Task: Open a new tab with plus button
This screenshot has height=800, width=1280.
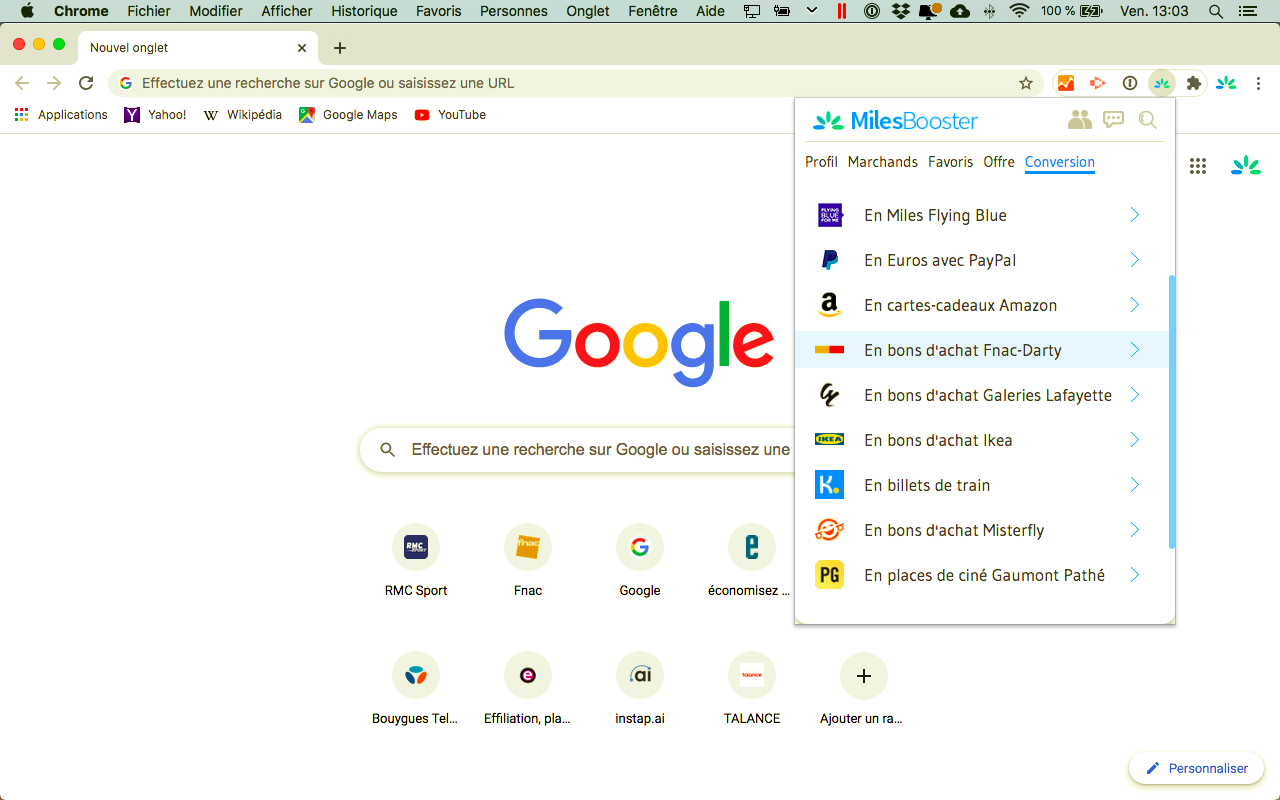Action: coord(340,47)
